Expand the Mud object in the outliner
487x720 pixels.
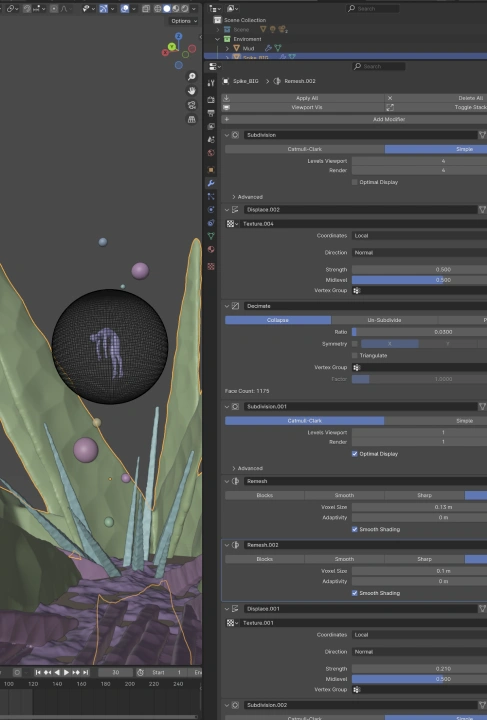[227, 48]
